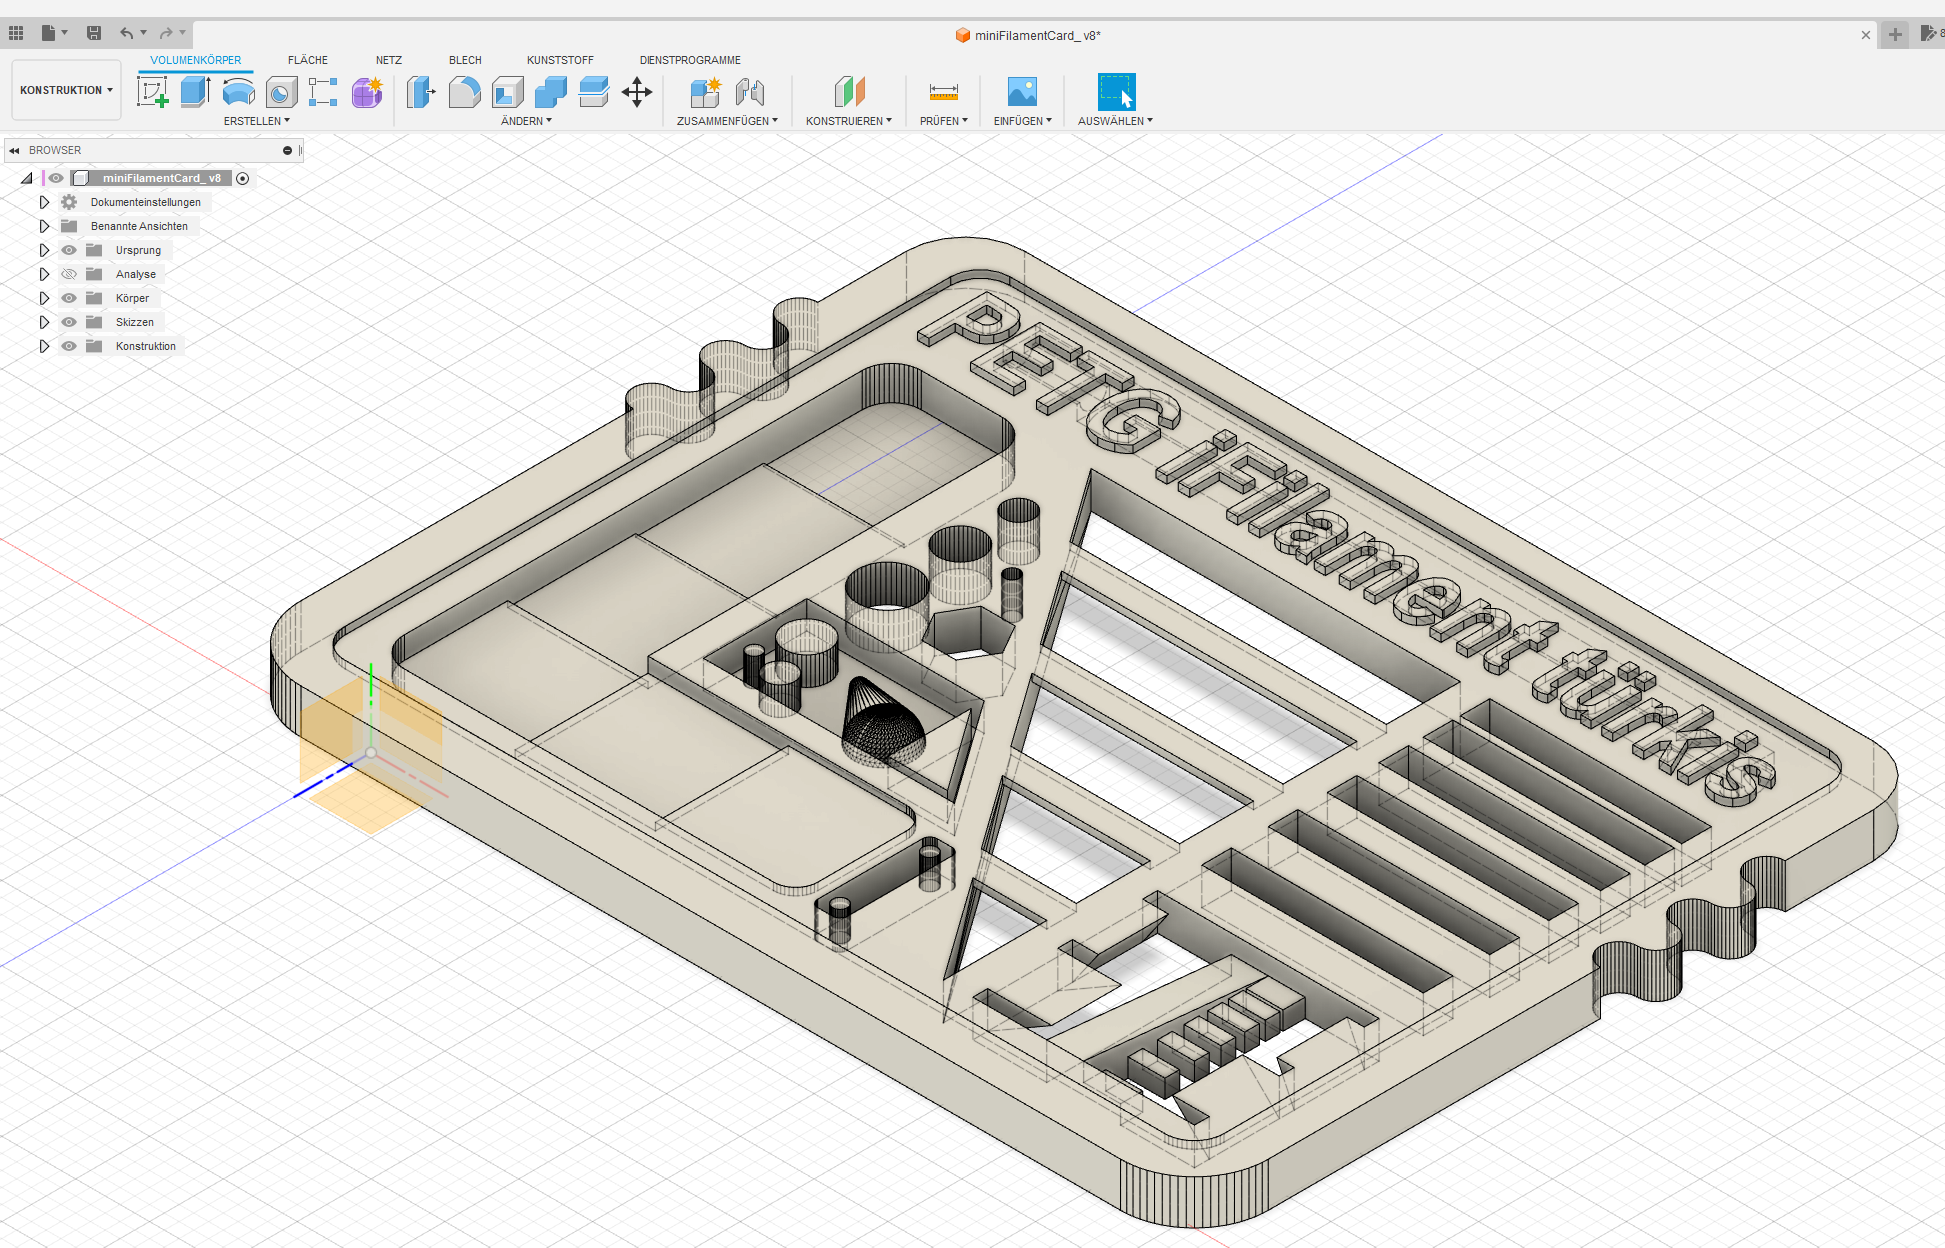Open the ZUSAMMENFÜGEN dropdown menu
This screenshot has width=1945, height=1248.
pyautogui.click(x=727, y=121)
